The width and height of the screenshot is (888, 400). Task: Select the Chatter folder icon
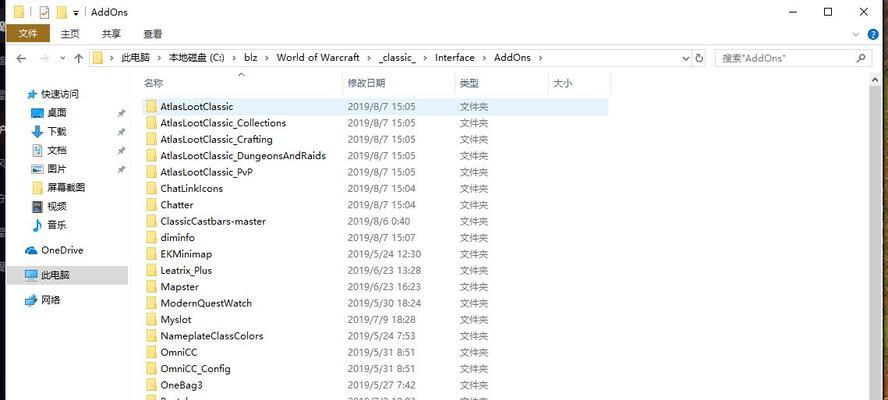click(x=151, y=205)
